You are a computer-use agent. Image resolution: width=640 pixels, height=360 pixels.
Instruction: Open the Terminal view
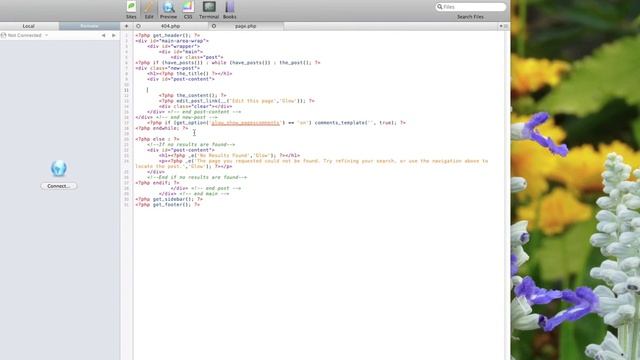(209, 10)
